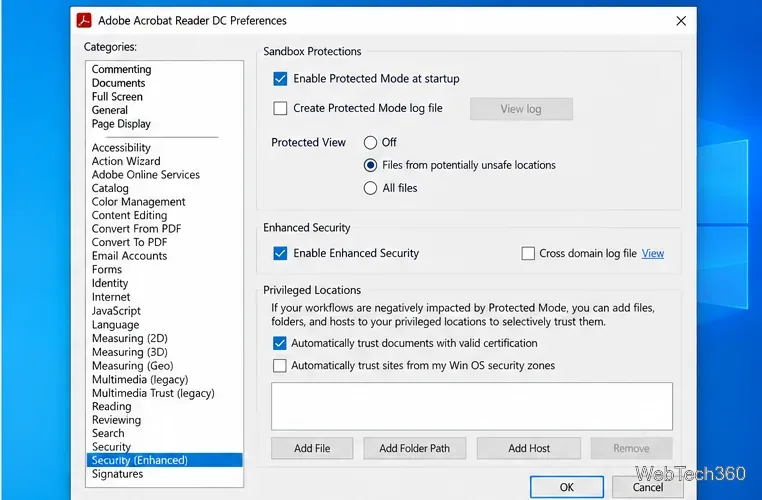
Task: Open the Full Screen category
Action: 117,97
